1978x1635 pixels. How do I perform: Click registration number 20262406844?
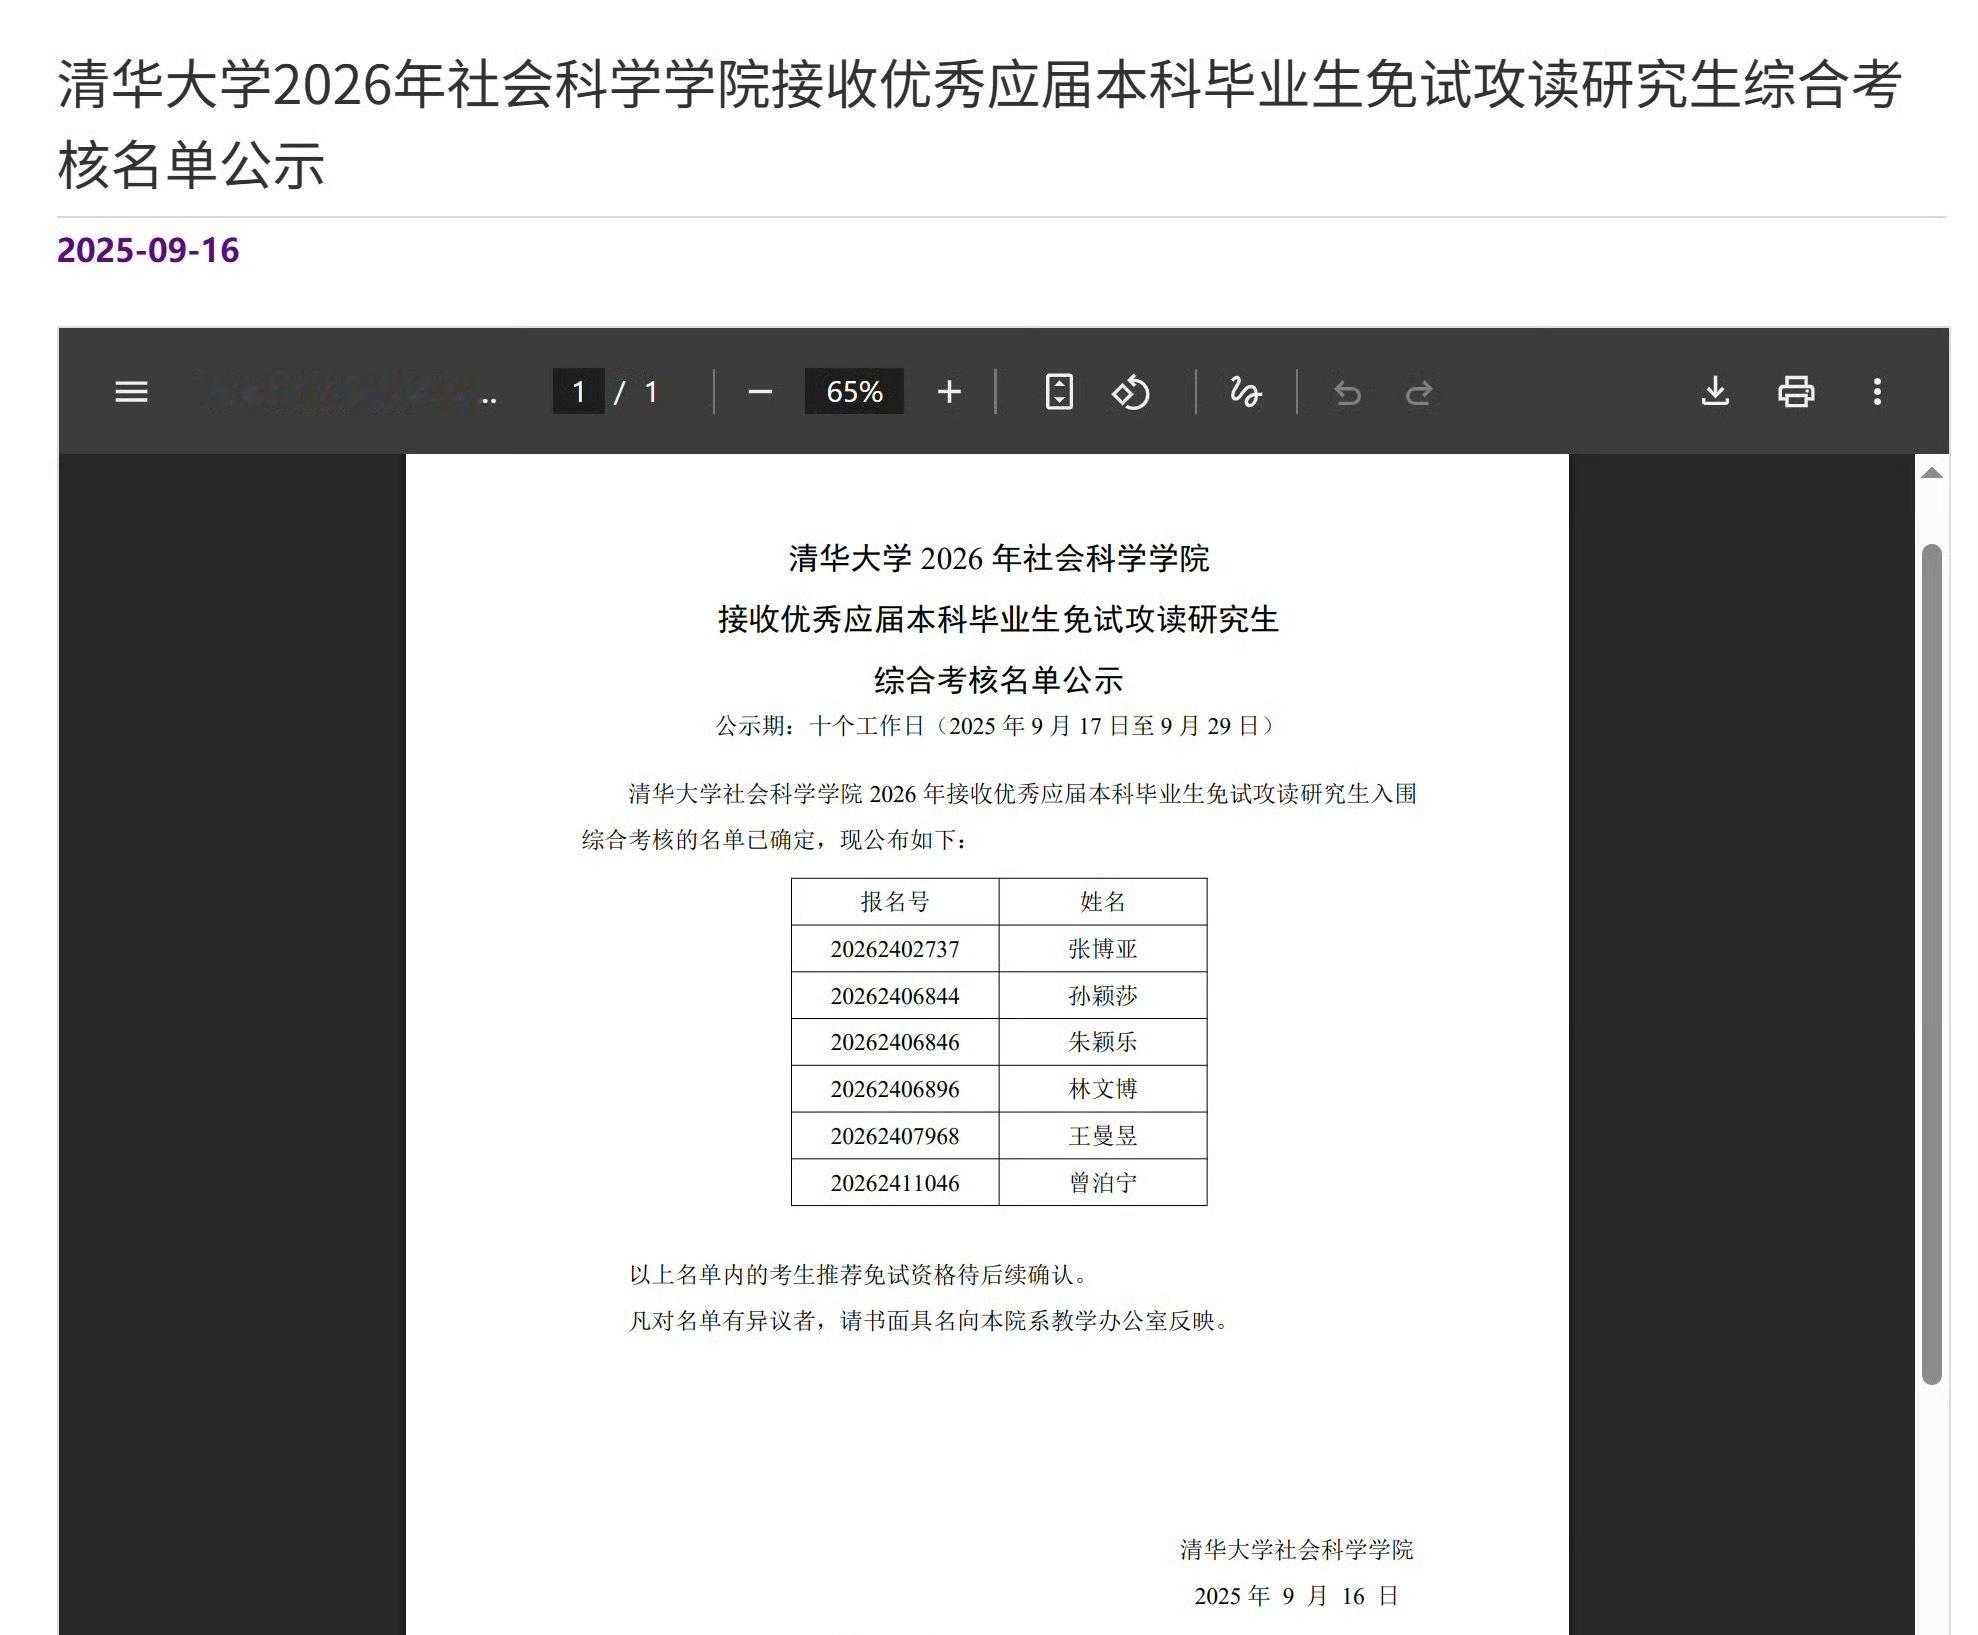click(x=895, y=996)
